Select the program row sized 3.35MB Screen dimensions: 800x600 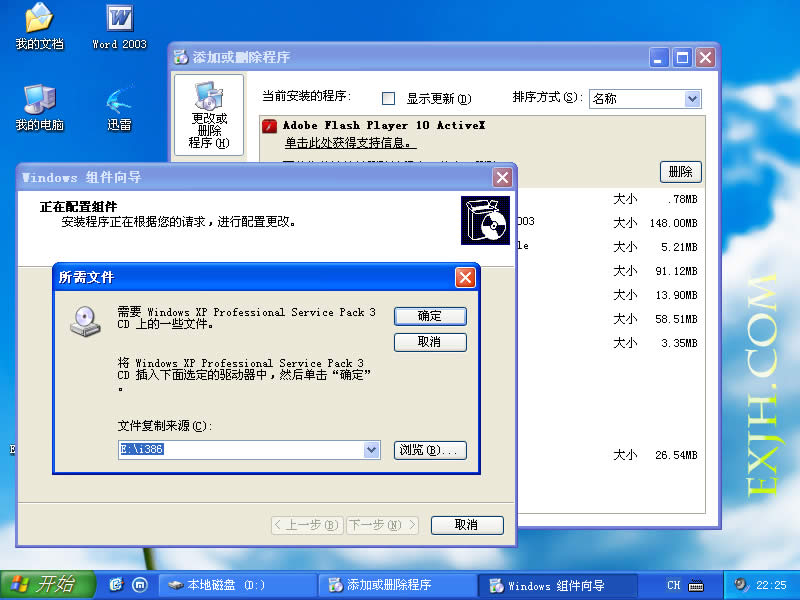coord(610,343)
